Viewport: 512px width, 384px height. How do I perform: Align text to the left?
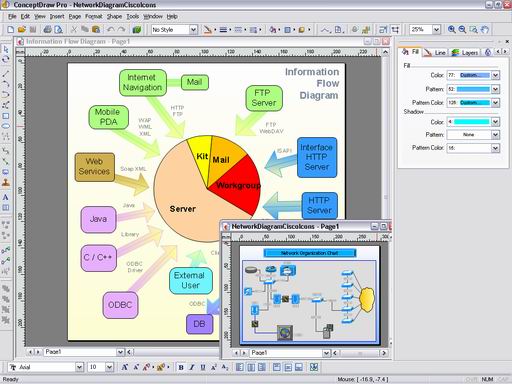tap(239, 367)
